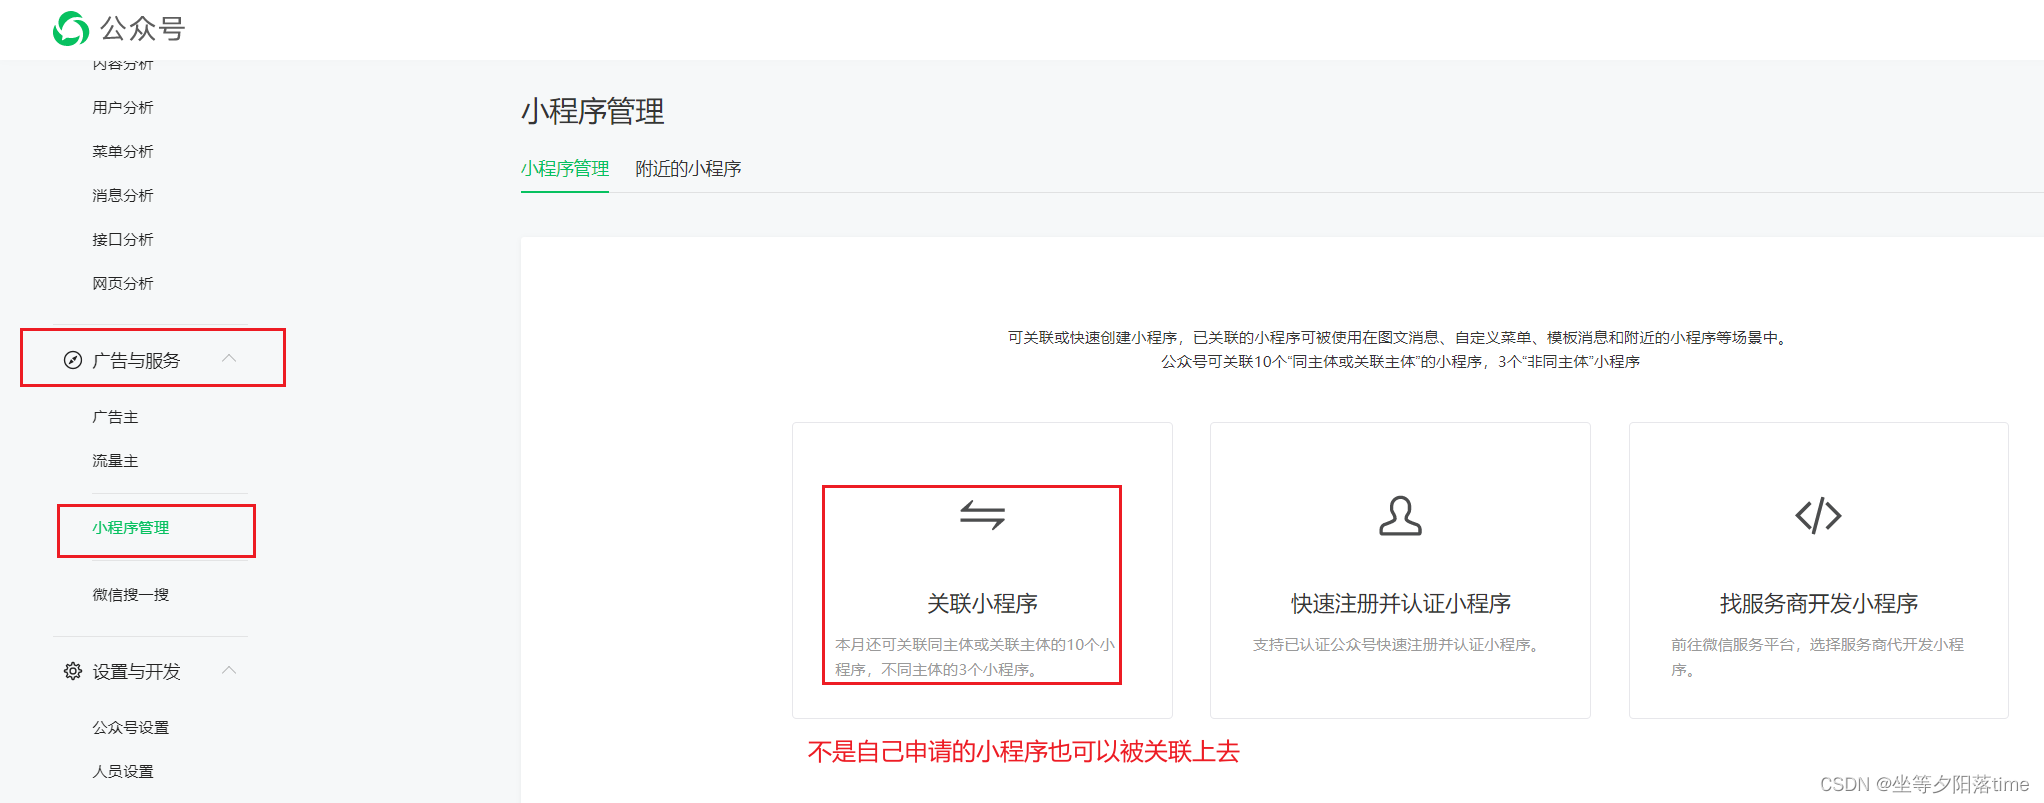Click the 公众号 header text
This screenshot has width=2044, height=803.
pyautogui.click(x=143, y=29)
